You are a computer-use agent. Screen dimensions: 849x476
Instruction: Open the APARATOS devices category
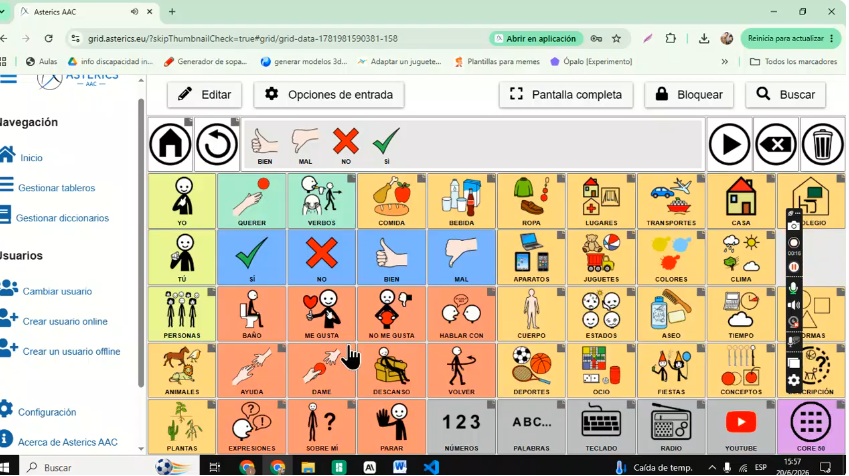coord(531,257)
